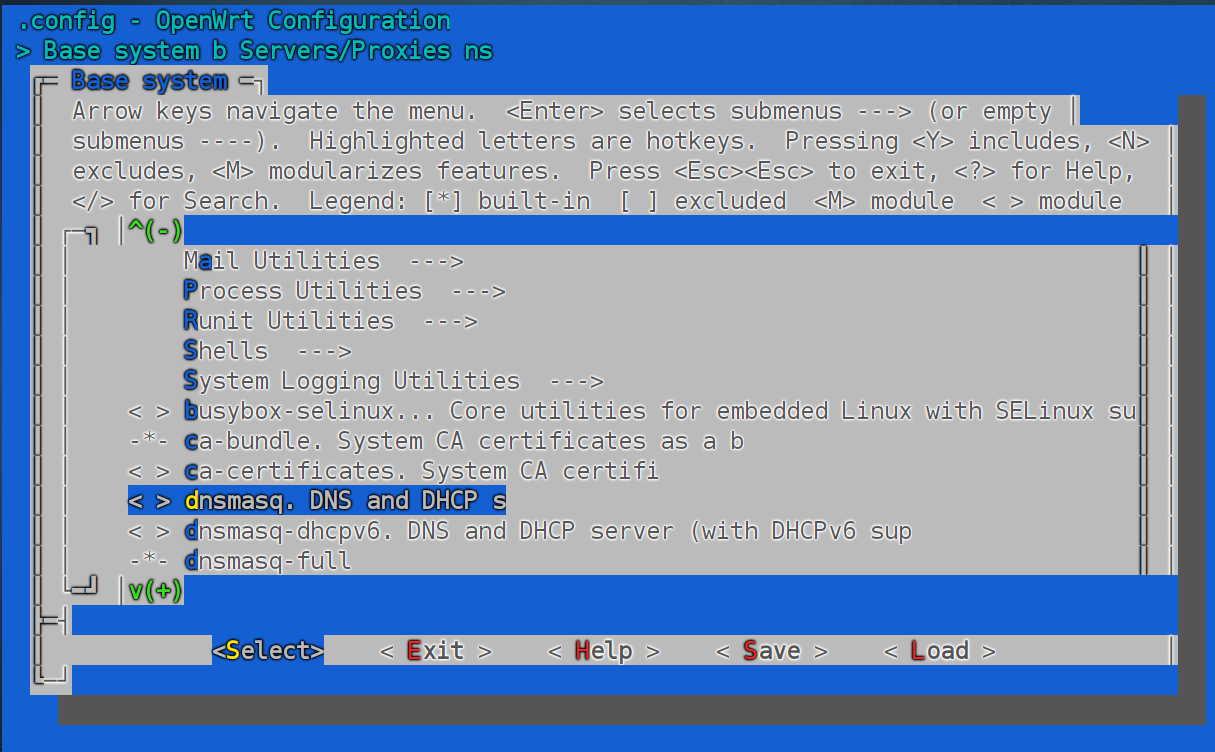
Task: Open the Runit Utilities submenu
Action: [288, 321]
